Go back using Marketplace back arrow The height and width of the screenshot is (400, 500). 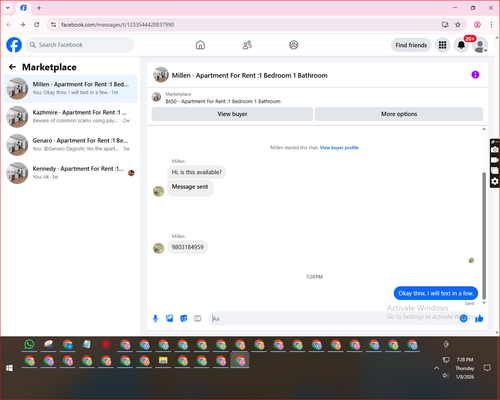click(x=12, y=67)
